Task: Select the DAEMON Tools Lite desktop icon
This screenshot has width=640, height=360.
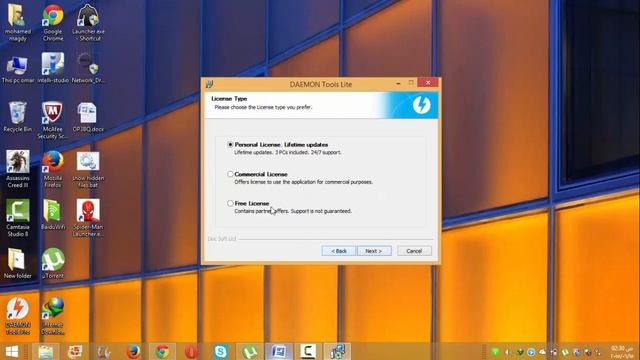Action: (18, 316)
